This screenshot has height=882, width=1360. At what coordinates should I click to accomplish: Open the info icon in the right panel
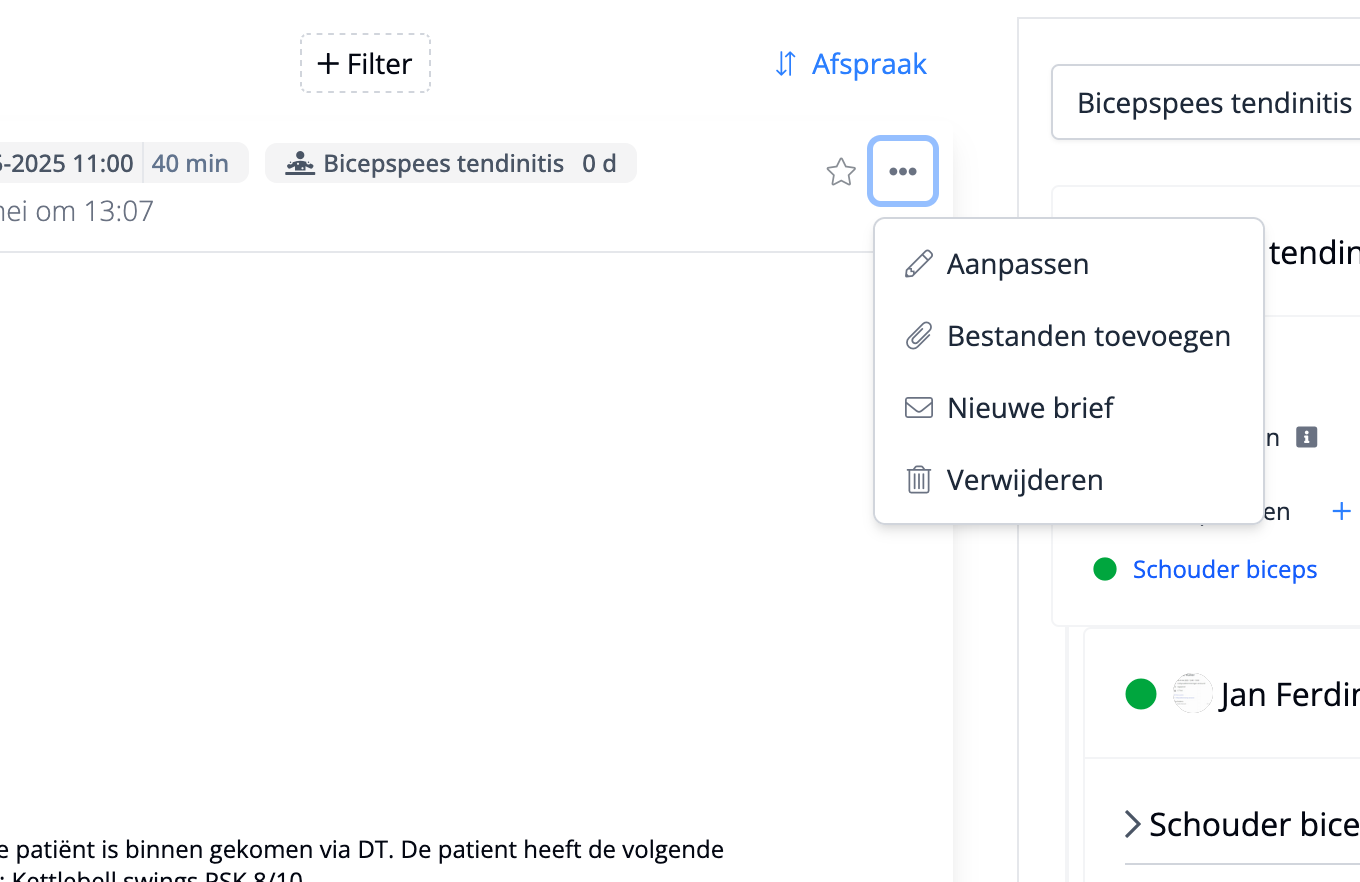click(1308, 436)
